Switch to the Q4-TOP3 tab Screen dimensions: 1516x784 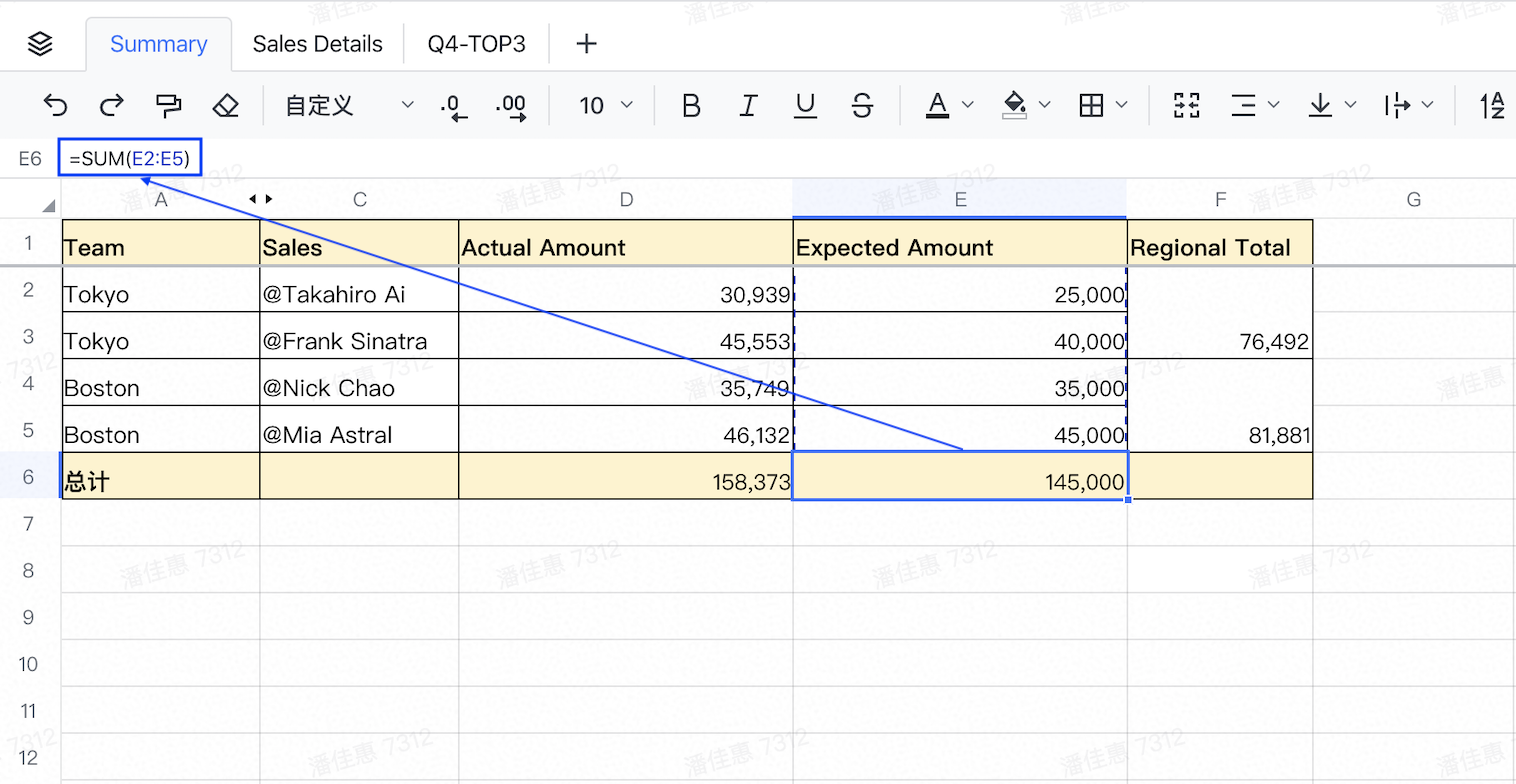point(476,44)
